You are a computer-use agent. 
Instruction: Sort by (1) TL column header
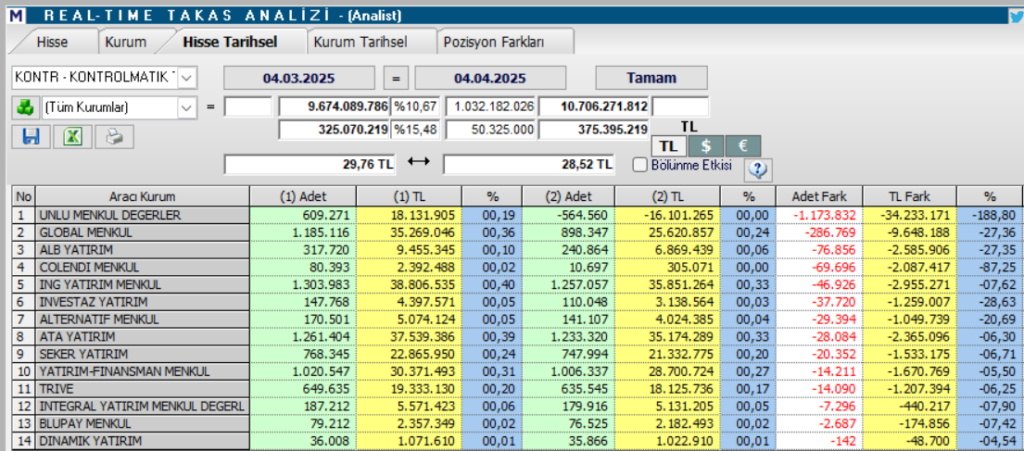(x=409, y=196)
